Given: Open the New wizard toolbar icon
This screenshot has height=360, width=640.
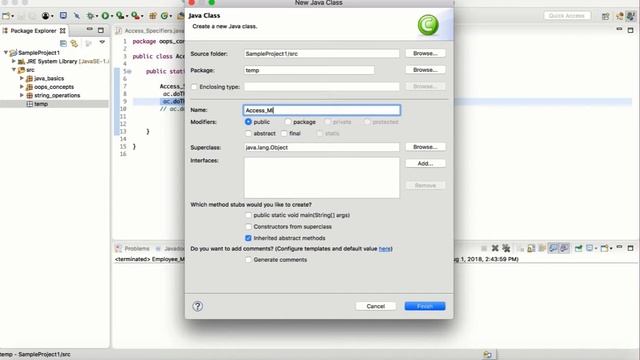Looking at the screenshot, I should [6, 16].
